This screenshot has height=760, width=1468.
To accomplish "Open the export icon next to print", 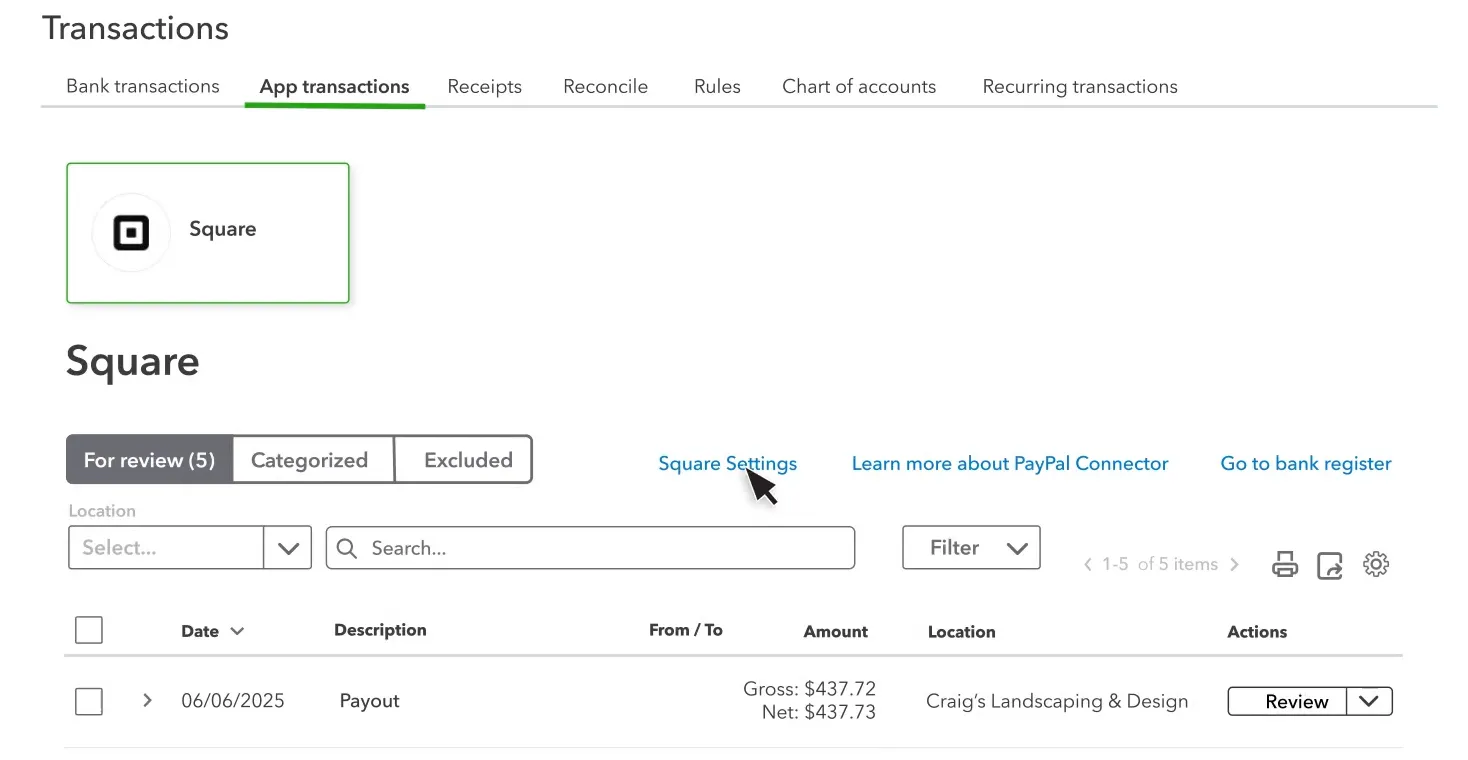I will point(1330,565).
